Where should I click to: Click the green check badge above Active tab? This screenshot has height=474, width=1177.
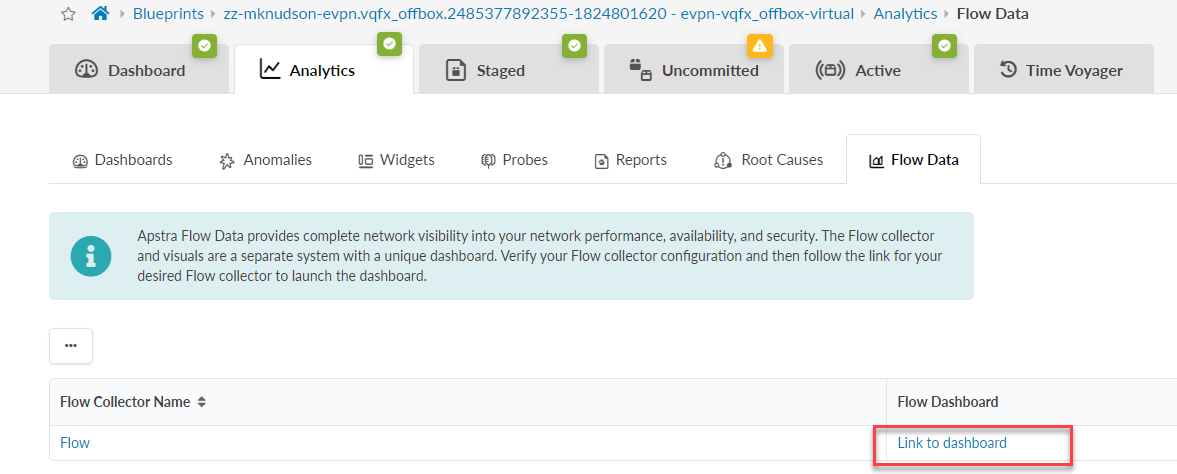[x=945, y=45]
